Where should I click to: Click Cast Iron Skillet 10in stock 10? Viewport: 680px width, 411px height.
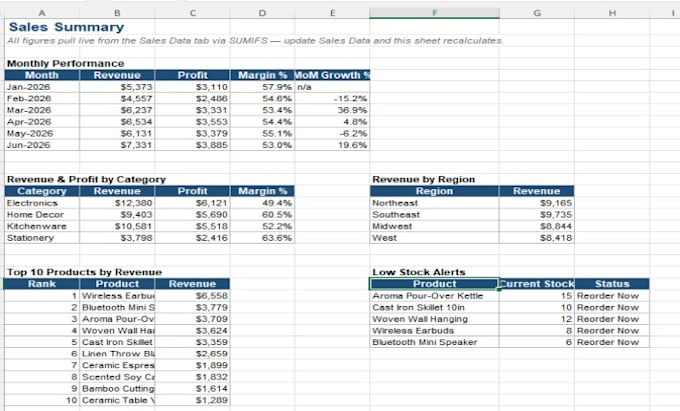click(536, 307)
